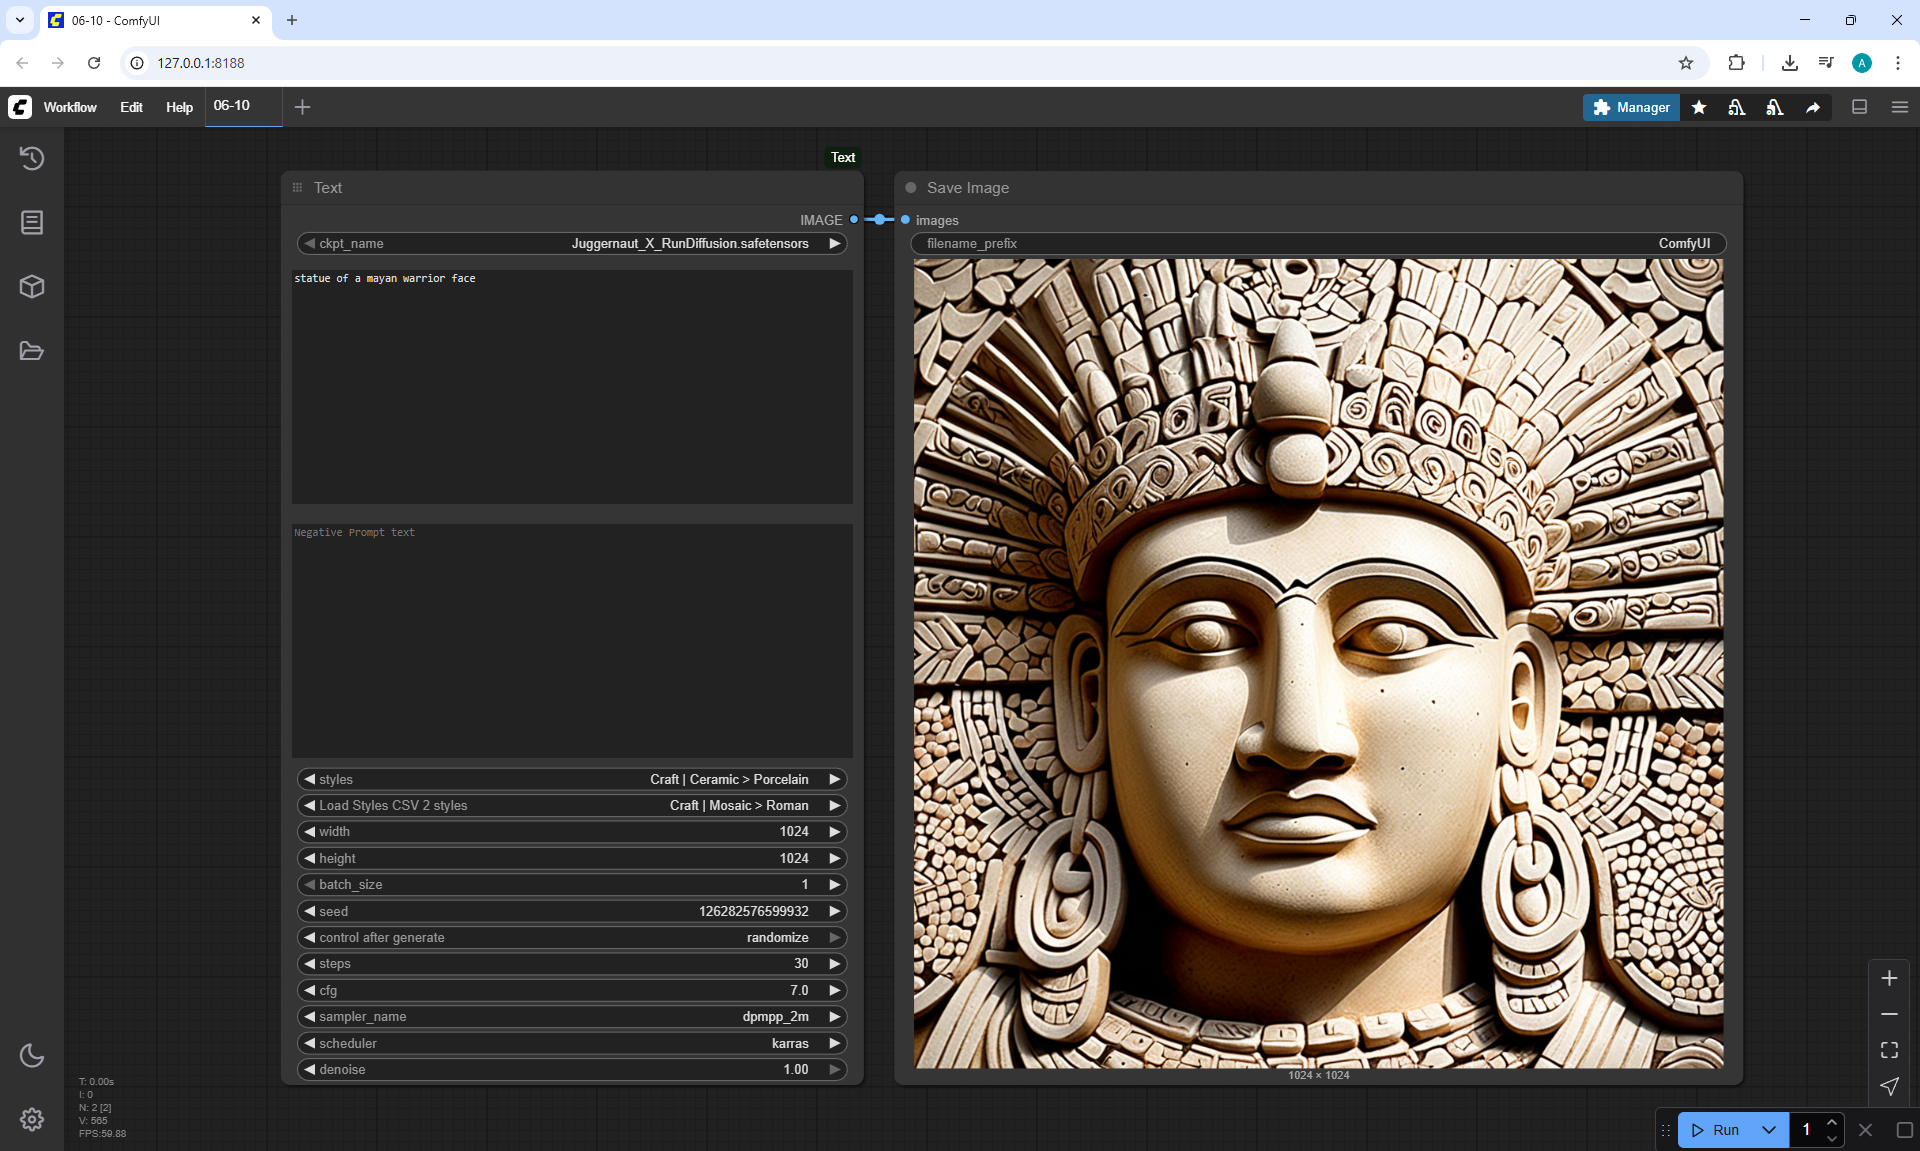Screen dimensions: 1920x1151
Task: Open the node library sidebar panel
Action: coord(32,222)
